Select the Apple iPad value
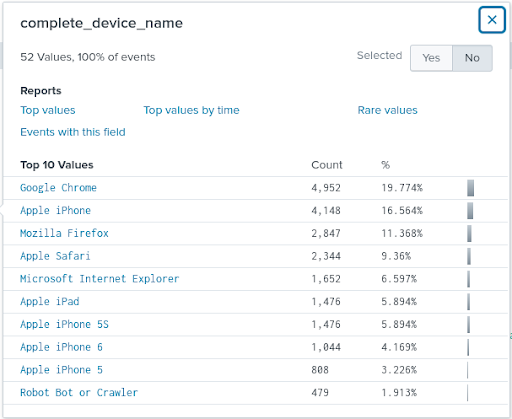Image resolution: width=512 pixels, height=419 pixels. pos(50,302)
